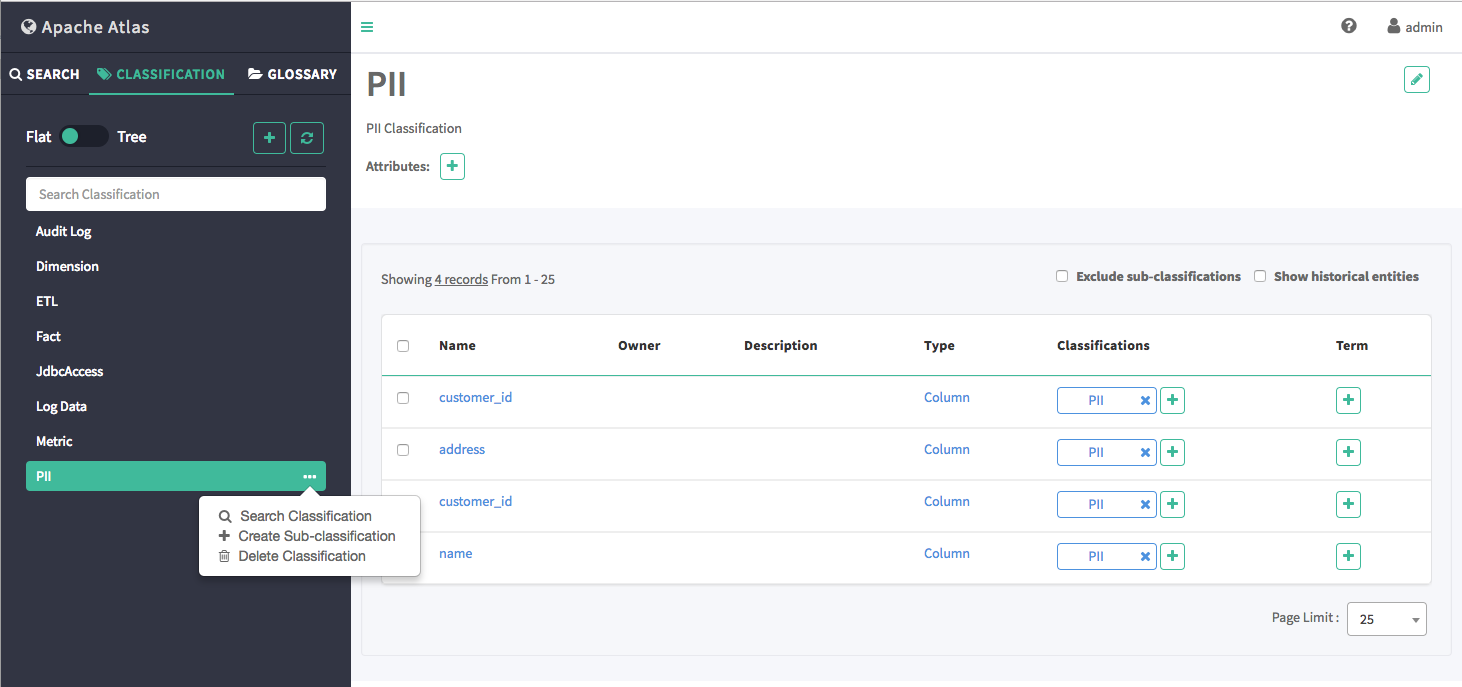Add classification to the address row
This screenshot has width=1462, height=687.
pos(1173,452)
